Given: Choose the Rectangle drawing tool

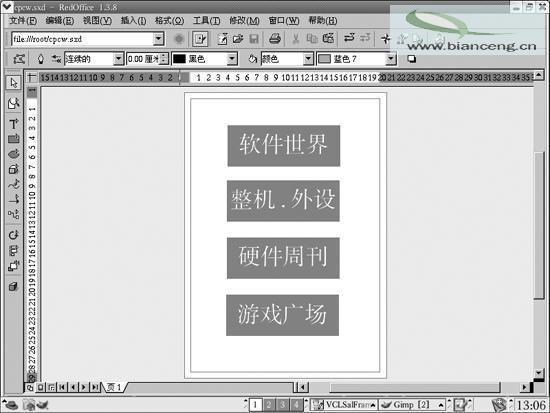Looking at the screenshot, I should tap(14, 139).
